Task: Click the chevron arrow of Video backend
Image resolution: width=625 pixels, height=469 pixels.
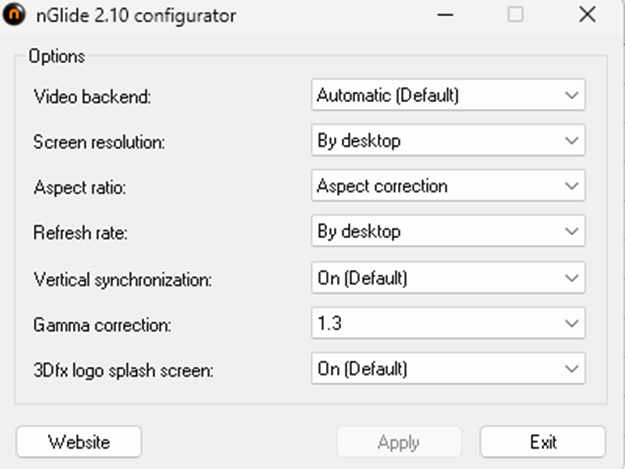Action: [572, 95]
